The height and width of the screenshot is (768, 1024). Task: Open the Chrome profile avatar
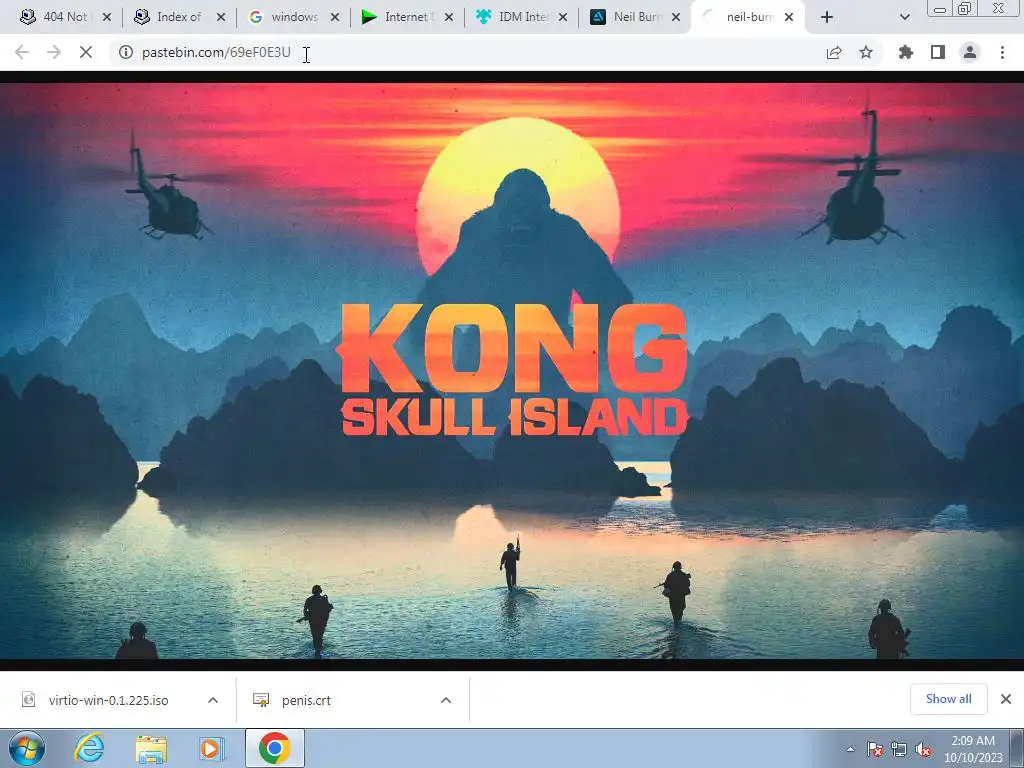tap(970, 52)
